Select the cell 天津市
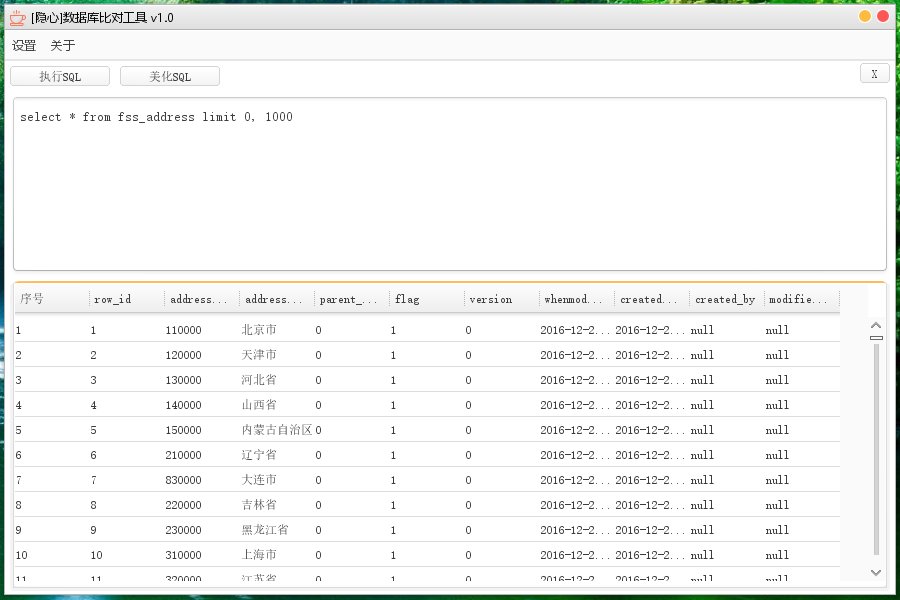The width and height of the screenshot is (900, 600). 259,355
